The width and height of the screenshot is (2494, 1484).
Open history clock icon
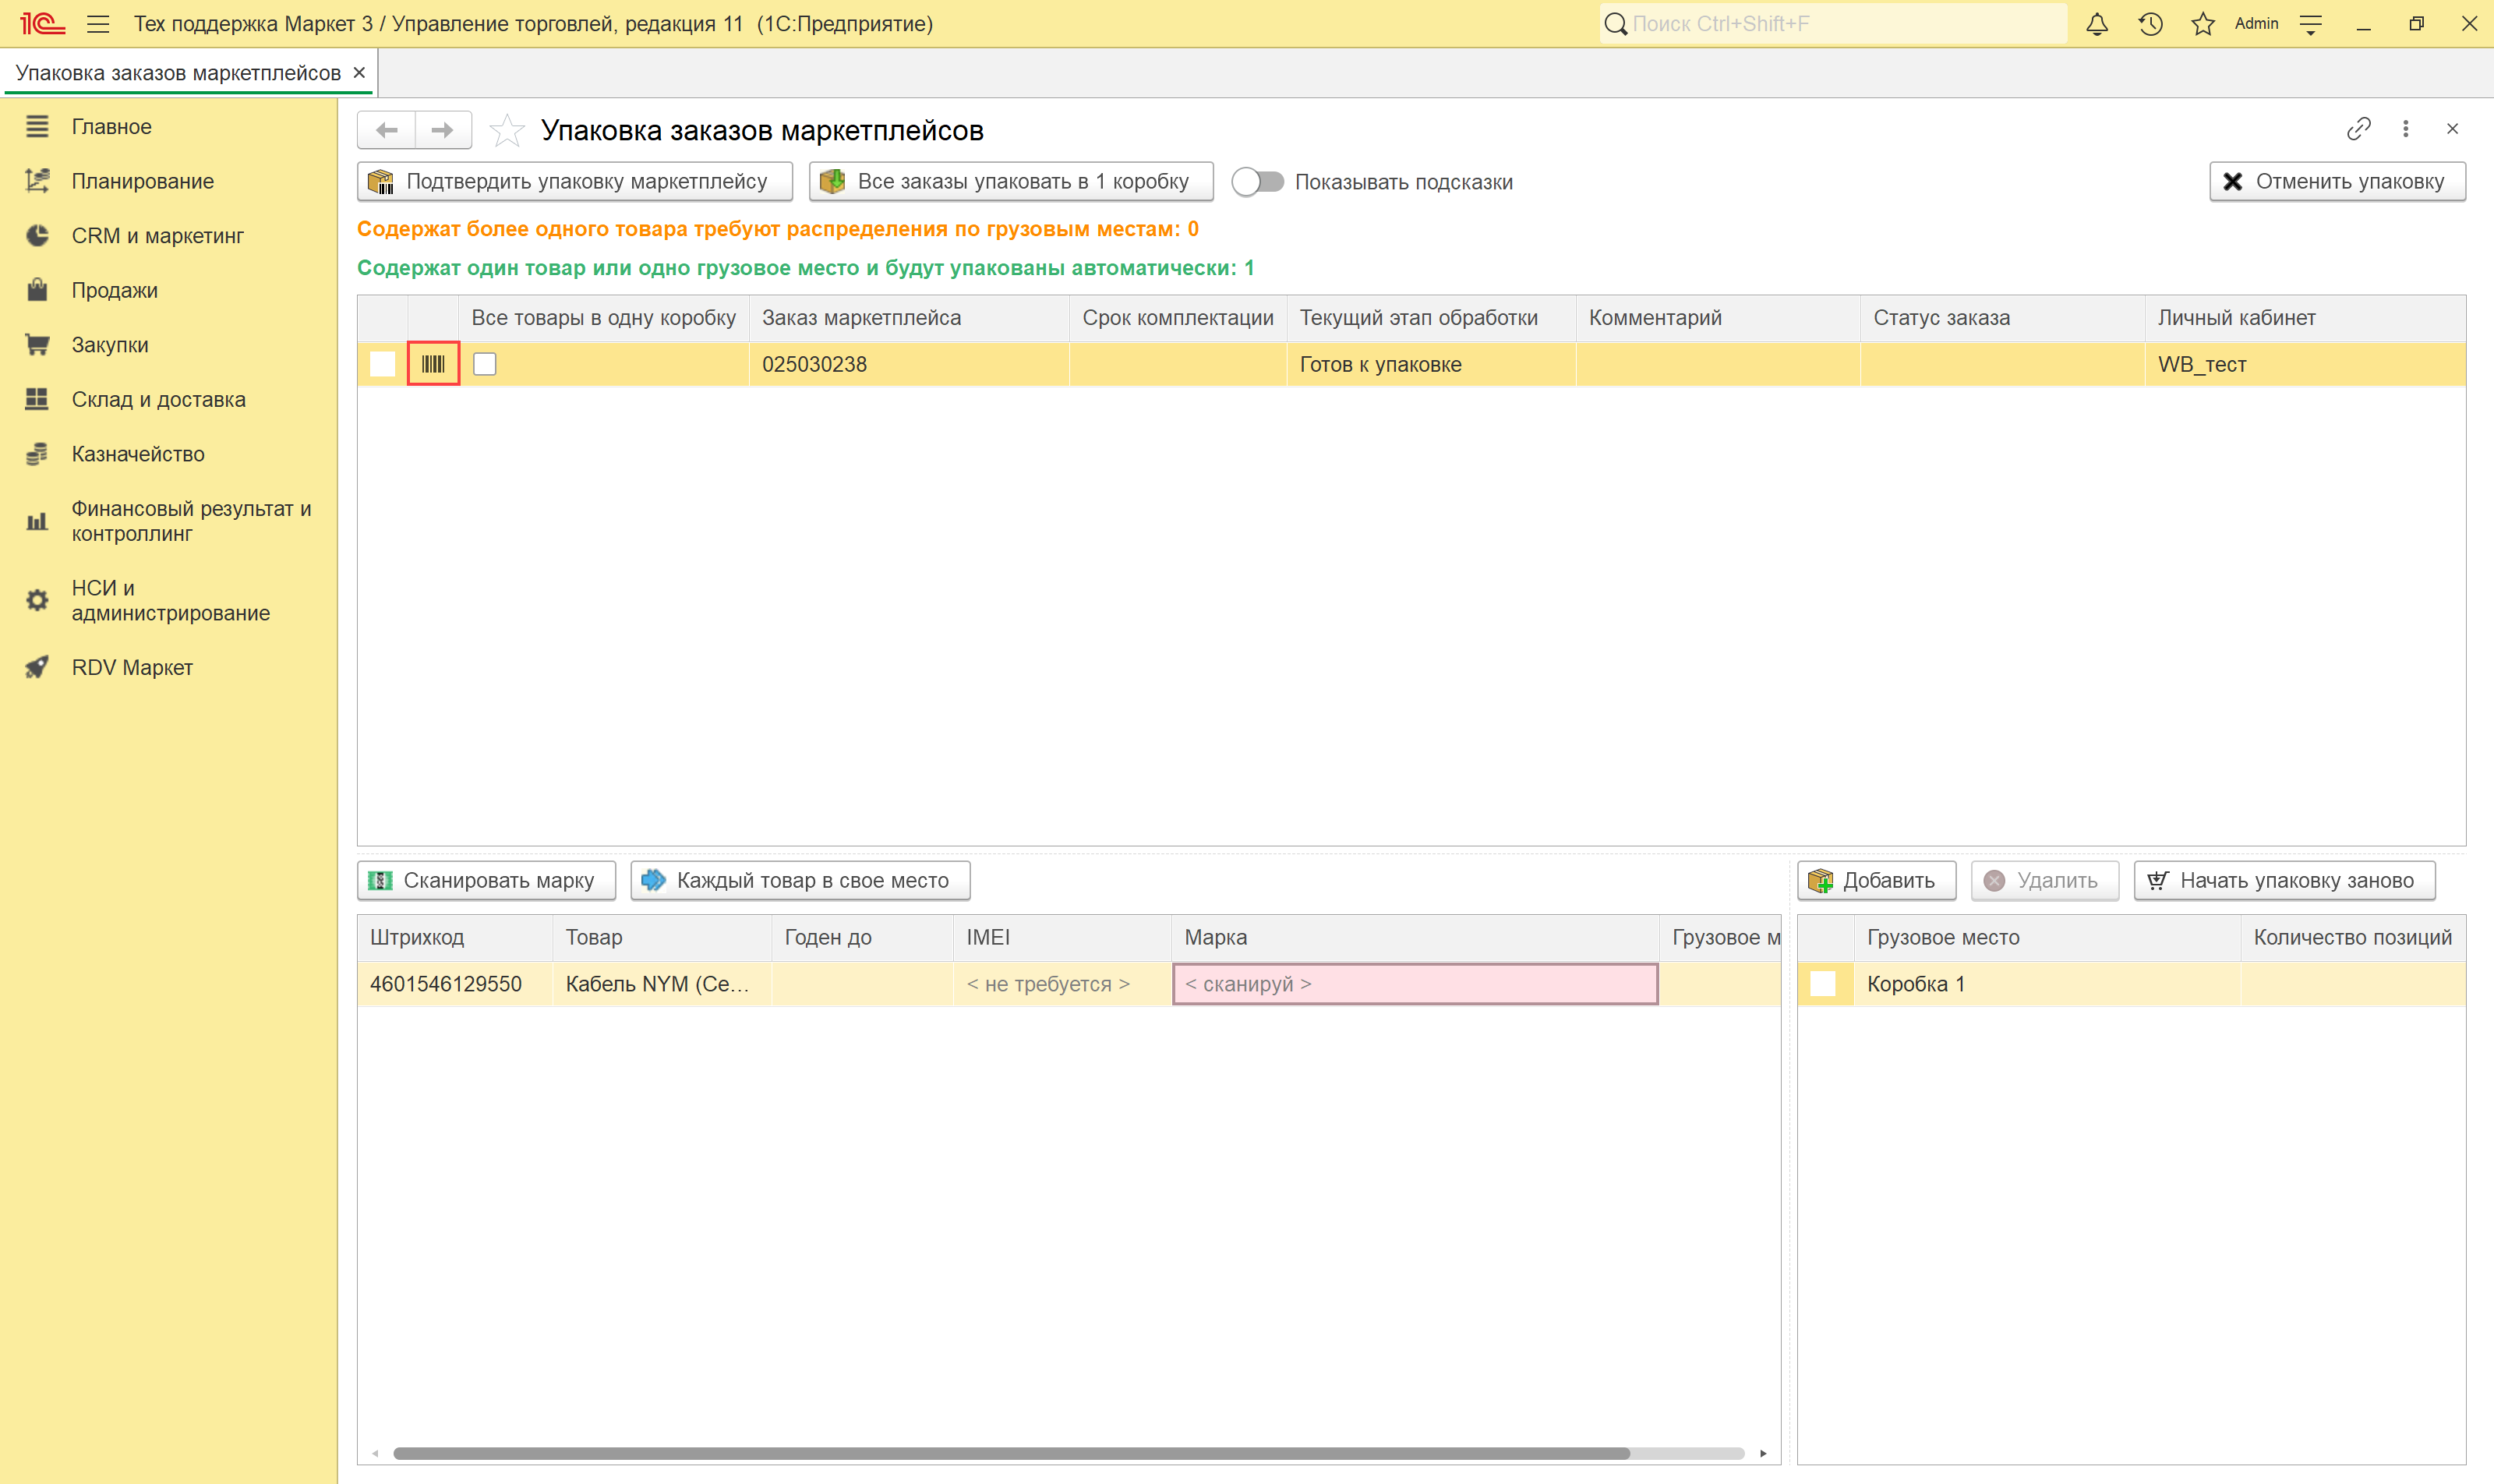pos(2150,24)
